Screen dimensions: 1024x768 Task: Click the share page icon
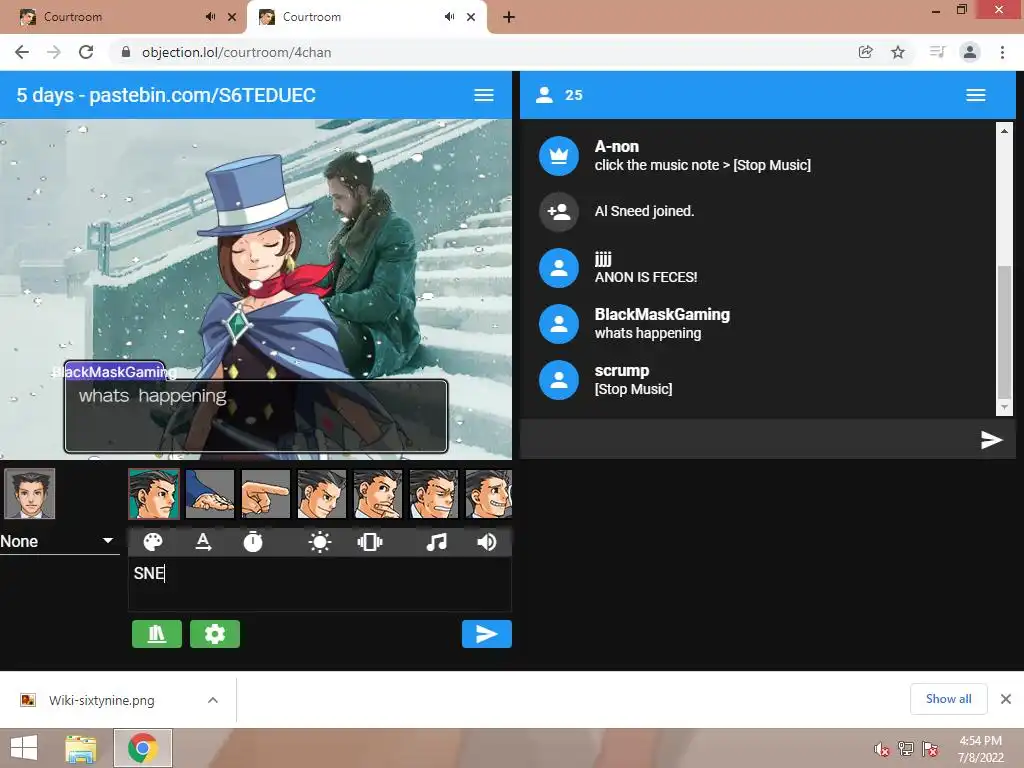click(865, 52)
